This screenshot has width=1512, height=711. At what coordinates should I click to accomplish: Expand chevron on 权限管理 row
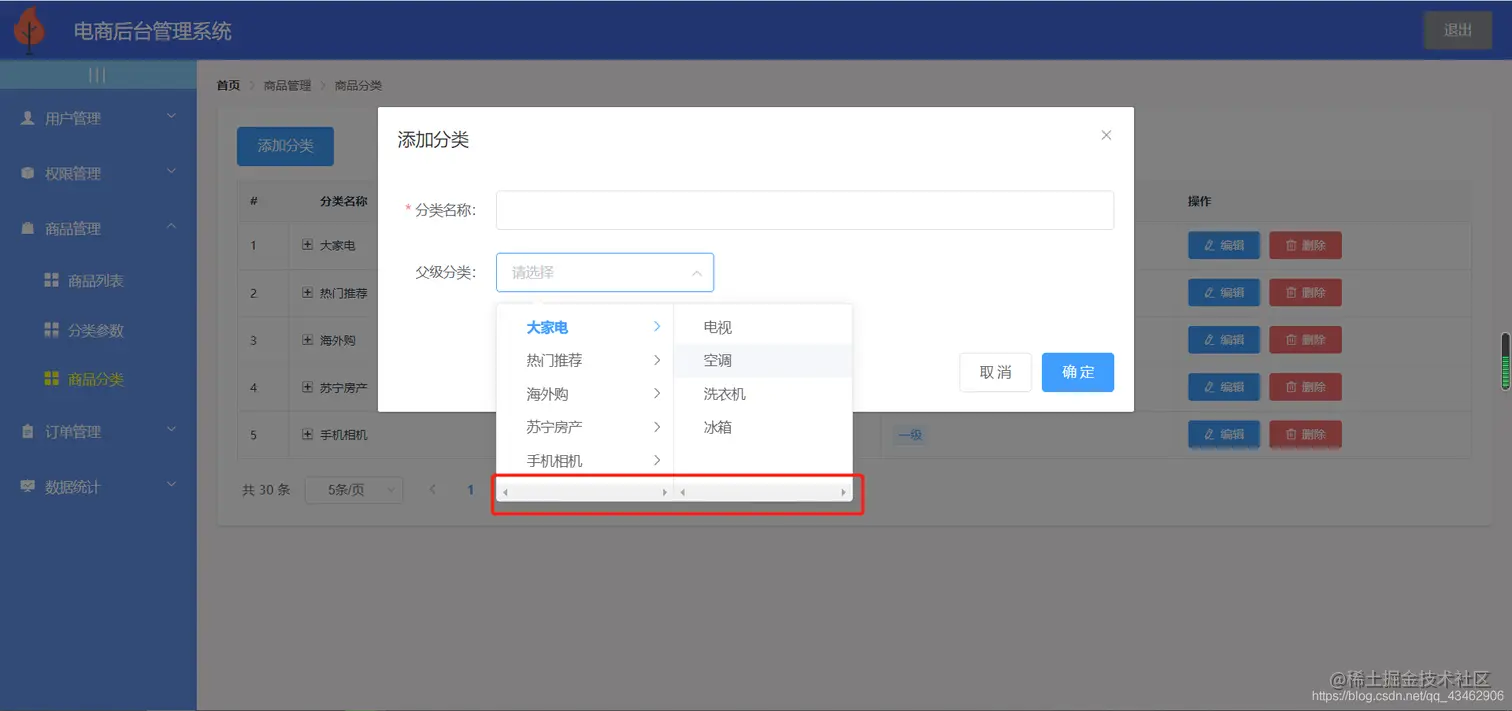coord(171,172)
